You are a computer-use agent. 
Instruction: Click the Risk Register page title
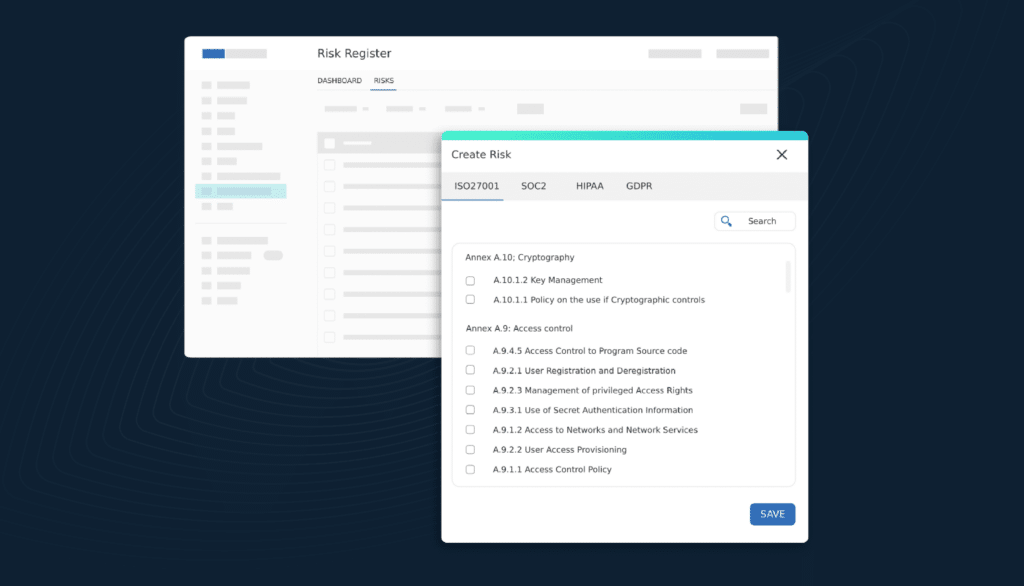tap(354, 54)
